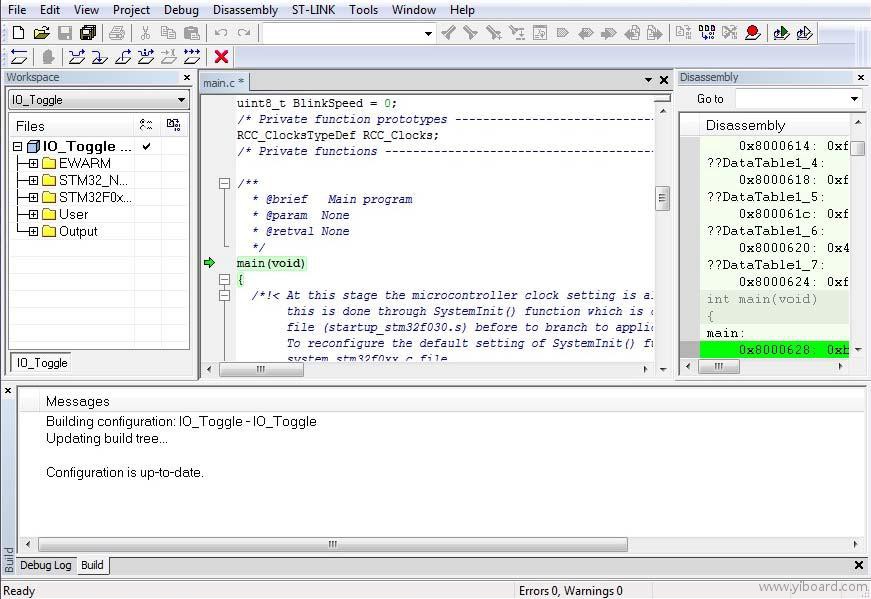Click the Run to Cursor icon
This screenshot has height=599, width=871.
(169, 57)
